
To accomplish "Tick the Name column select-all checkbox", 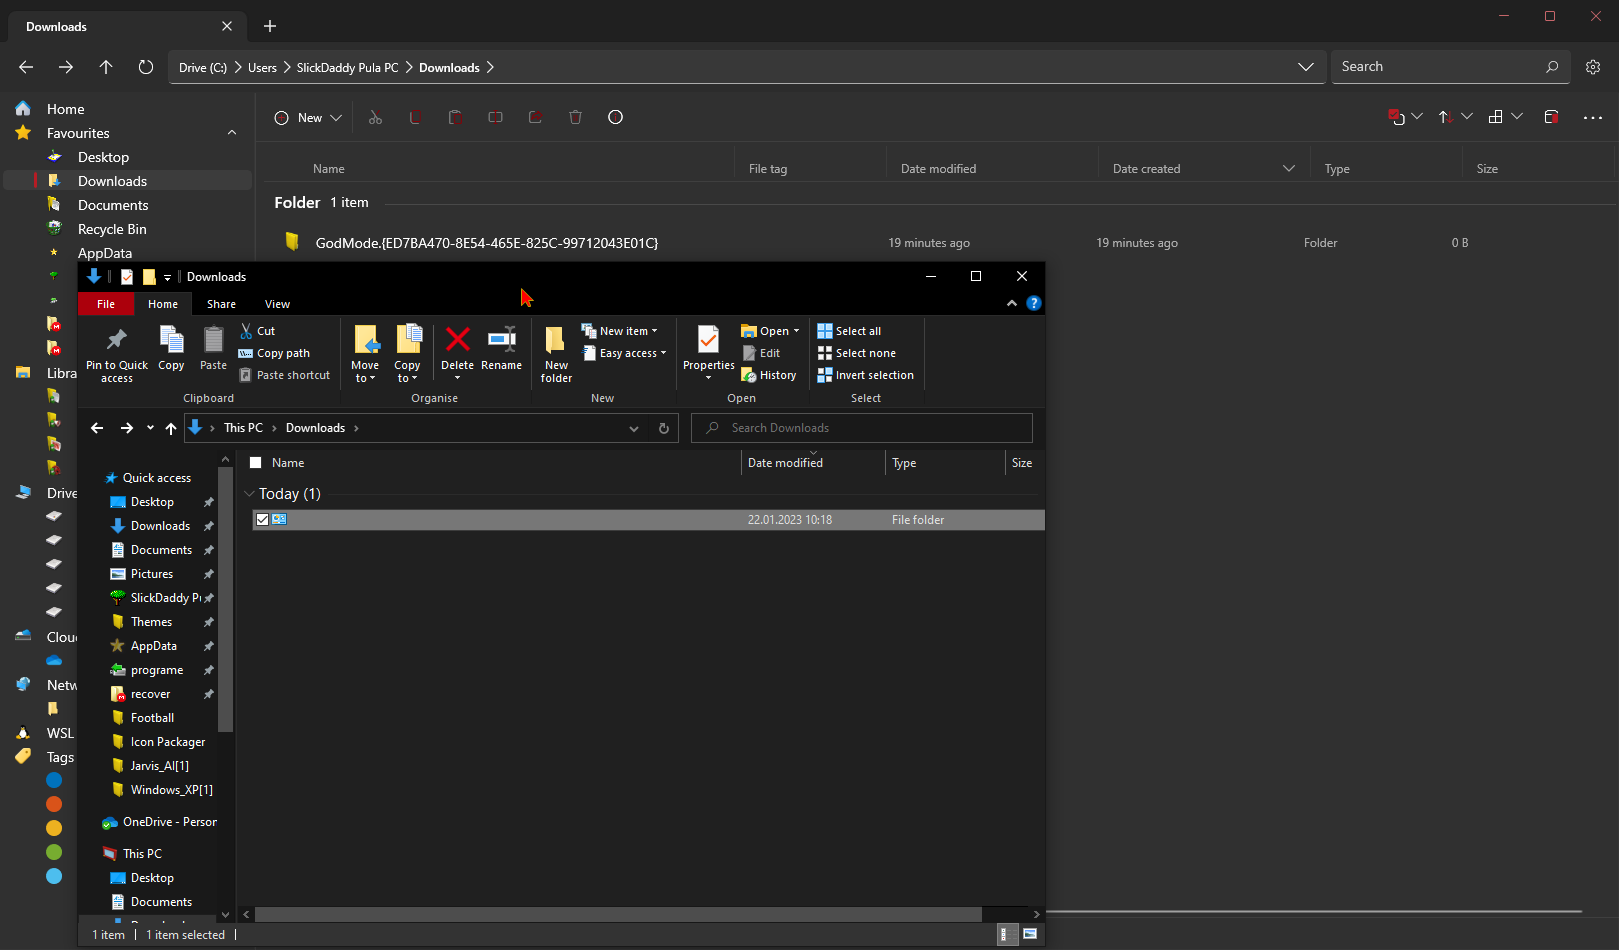I will tap(257, 462).
